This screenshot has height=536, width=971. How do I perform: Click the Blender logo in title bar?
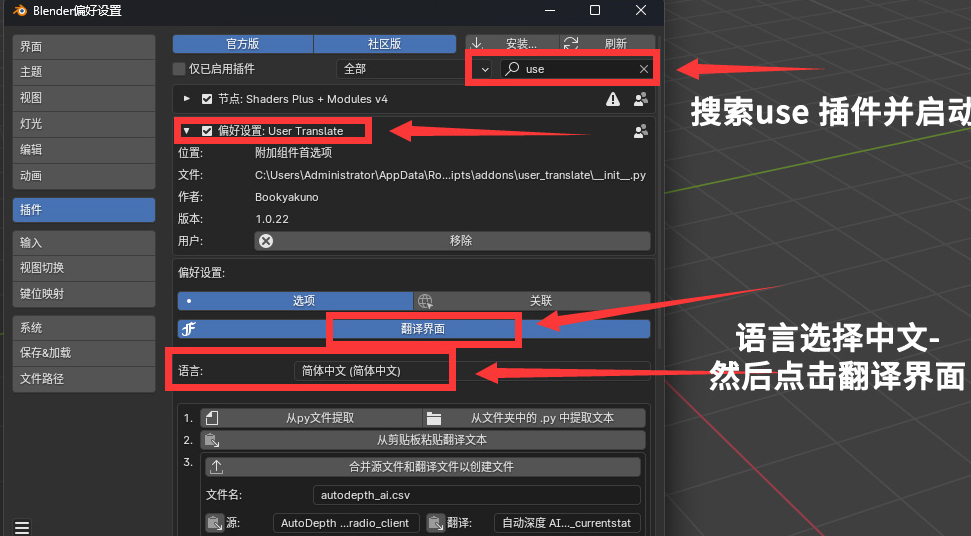click(x=20, y=11)
